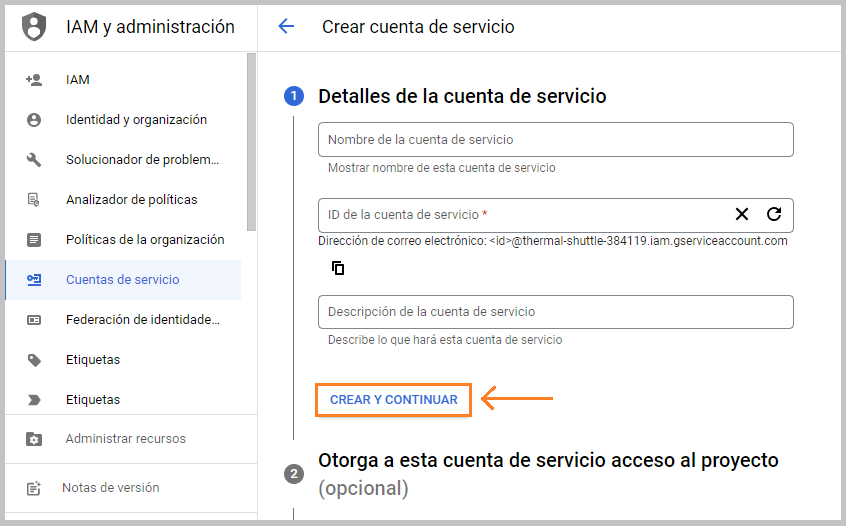This screenshot has width=846, height=526.
Task: Focus the ID de la cuenta de servicio field
Action: tap(523, 215)
